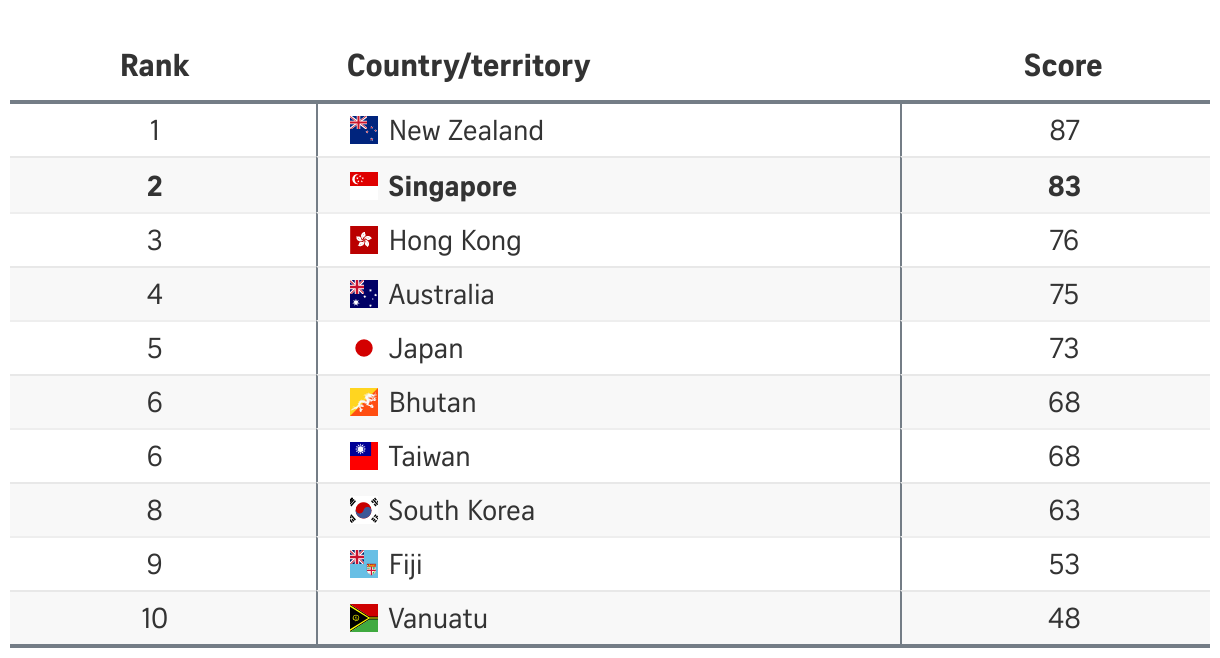Click South Korea's score of 63
This screenshot has width=1220, height=658.
1064,511
